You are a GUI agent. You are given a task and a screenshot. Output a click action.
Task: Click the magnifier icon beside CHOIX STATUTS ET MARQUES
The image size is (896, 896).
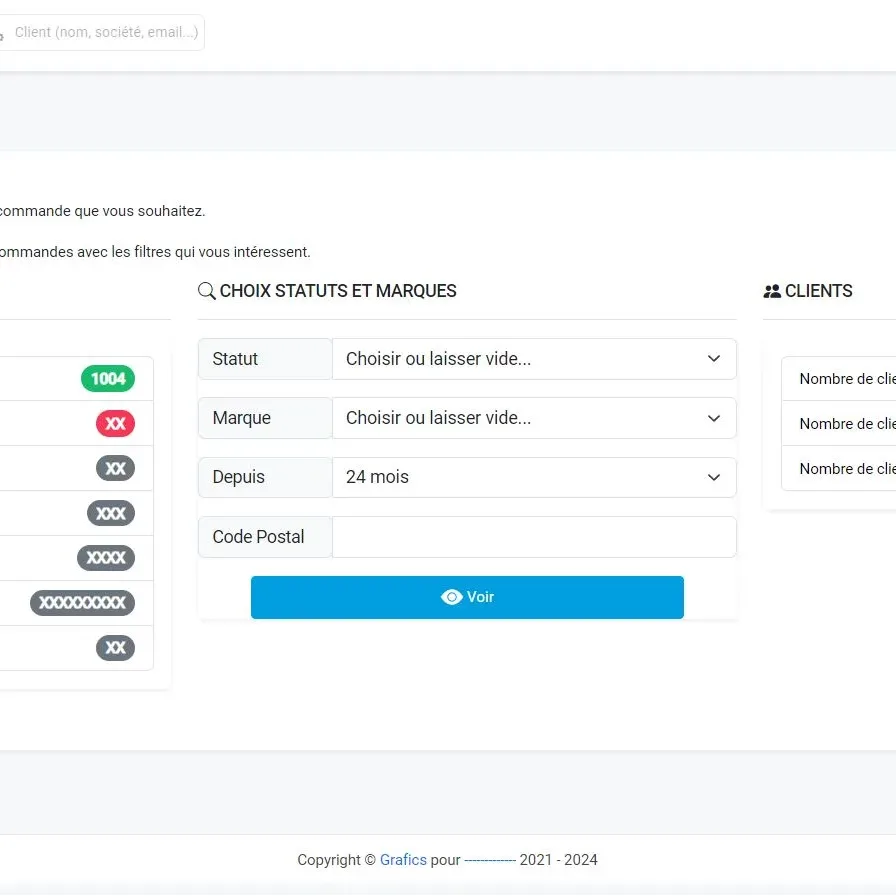click(x=207, y=291)
